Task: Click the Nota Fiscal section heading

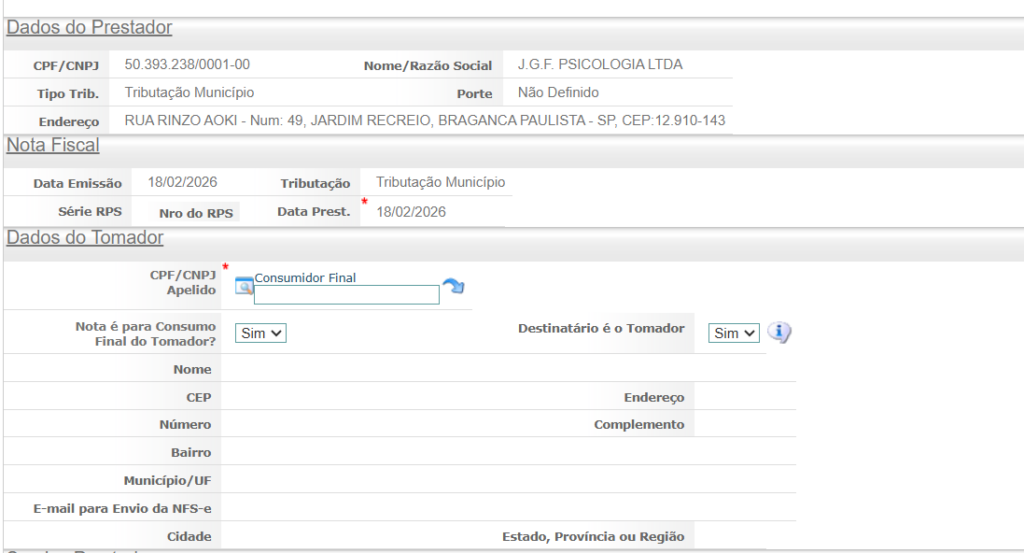Action: coord(53,146)
